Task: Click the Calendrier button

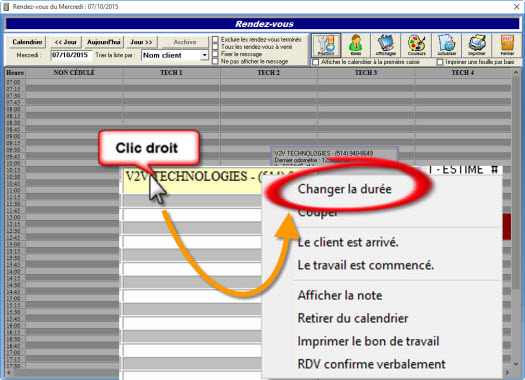Action: tap(27, 42)
